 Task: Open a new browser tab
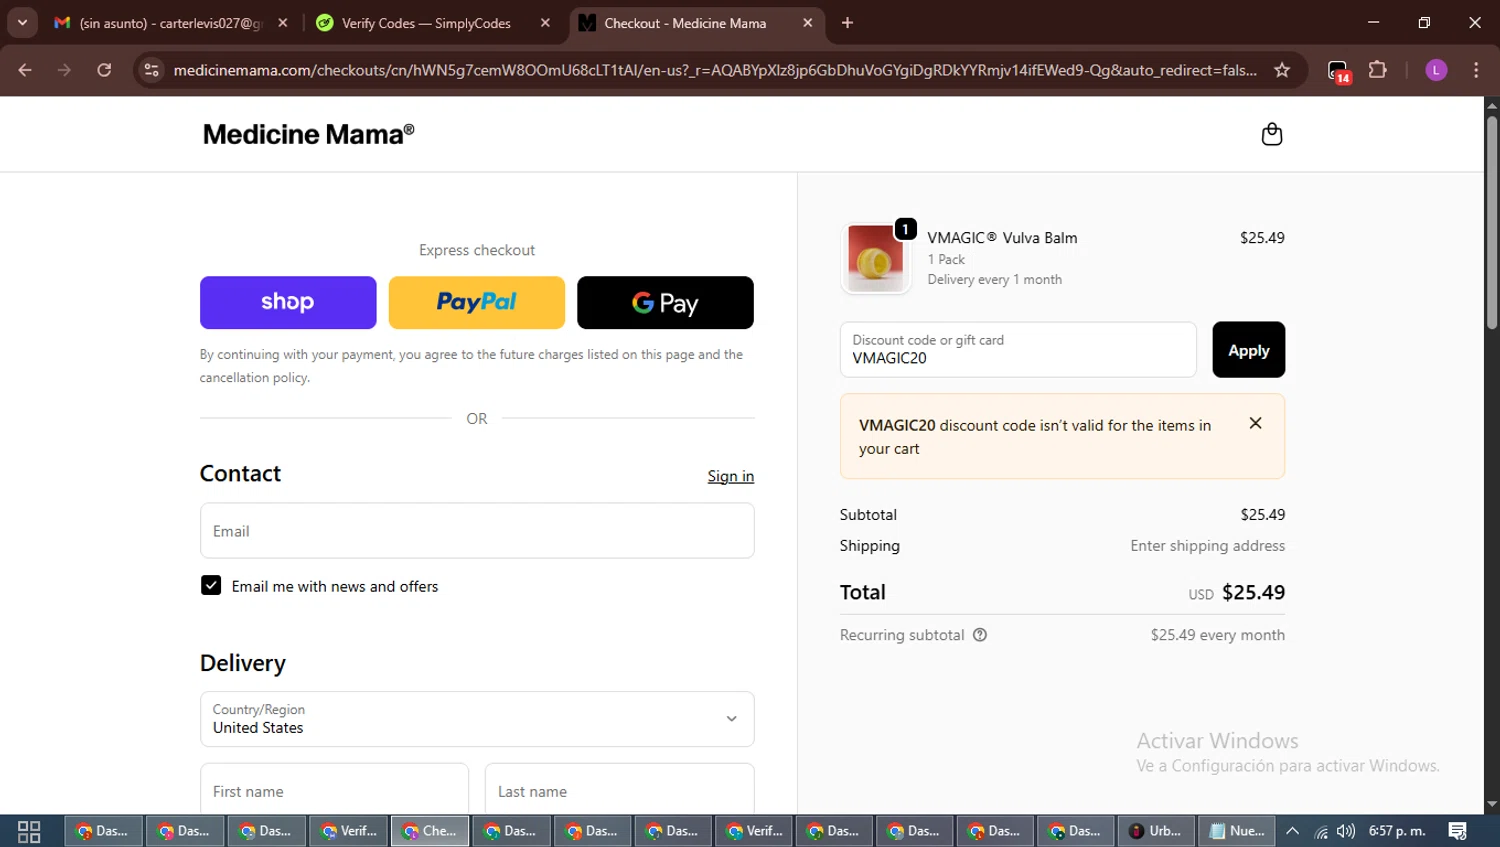click(847, 23)
